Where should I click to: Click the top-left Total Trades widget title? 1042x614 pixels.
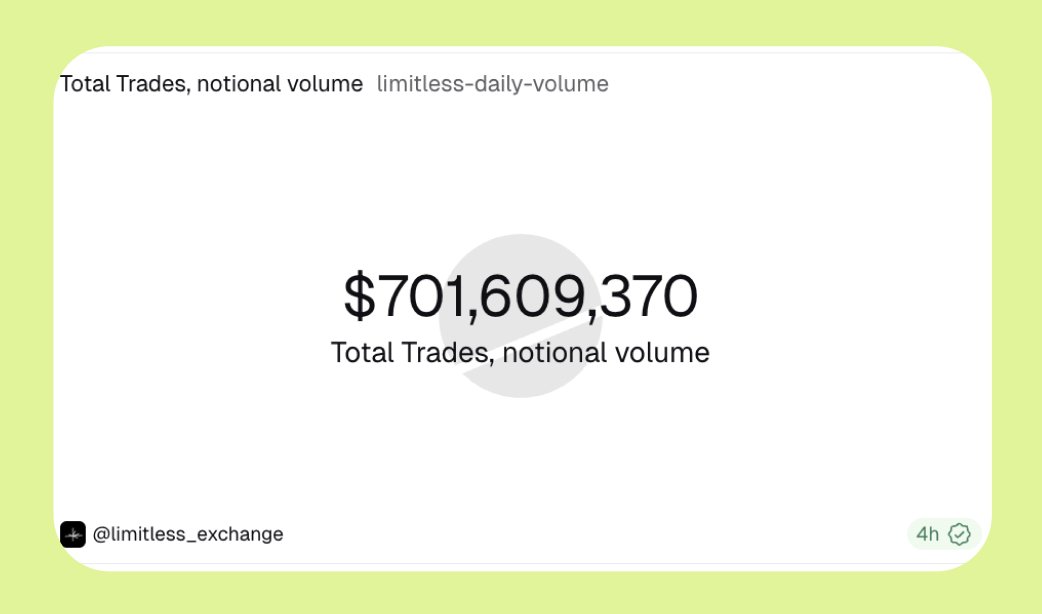tap(211, 84)
